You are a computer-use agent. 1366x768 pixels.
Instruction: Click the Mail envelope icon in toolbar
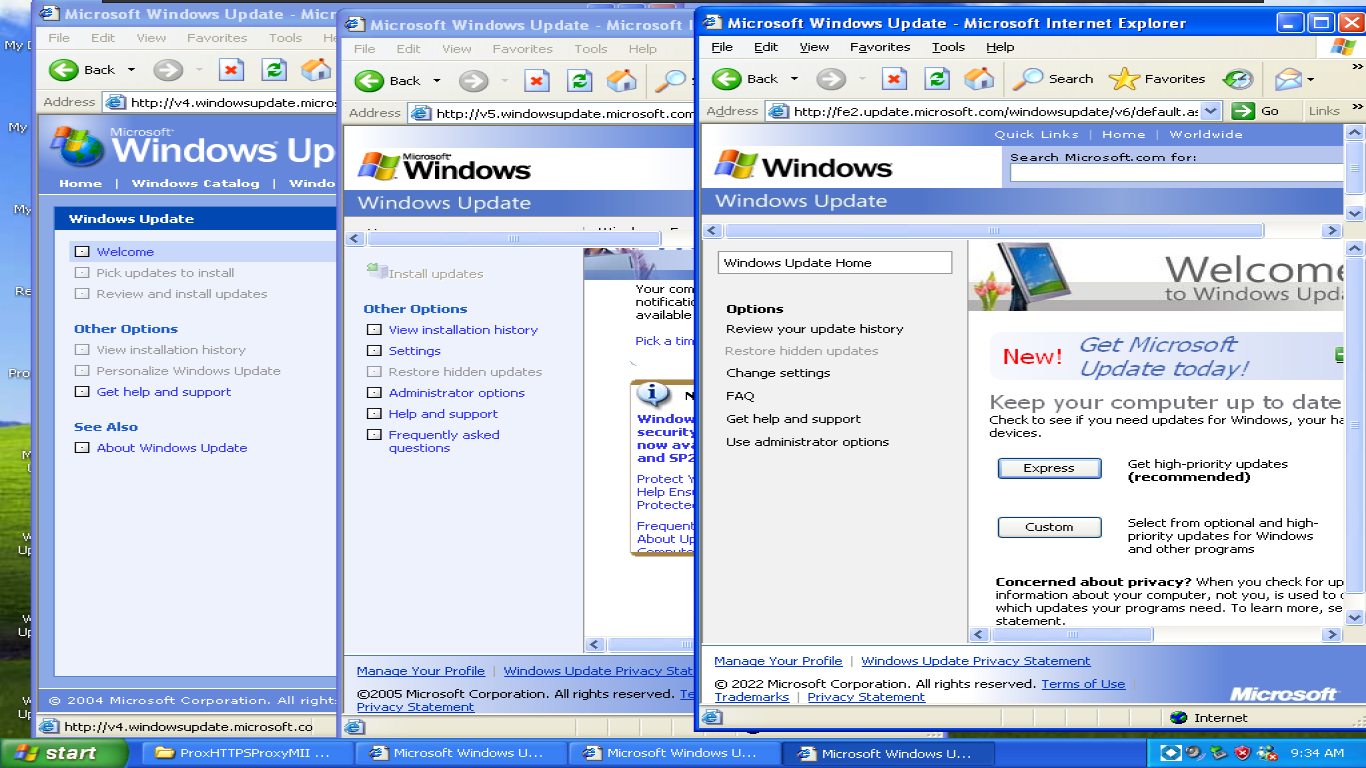[1288, 79]
